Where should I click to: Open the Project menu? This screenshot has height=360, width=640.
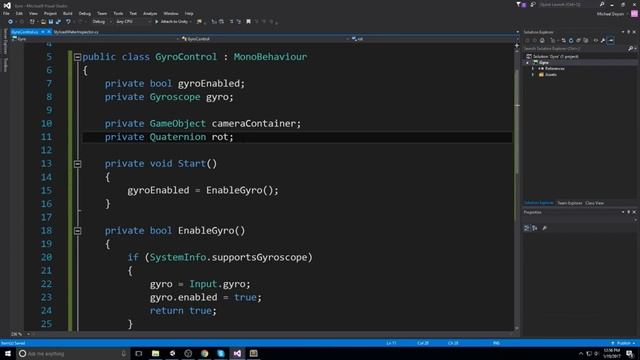click(50, 13)
